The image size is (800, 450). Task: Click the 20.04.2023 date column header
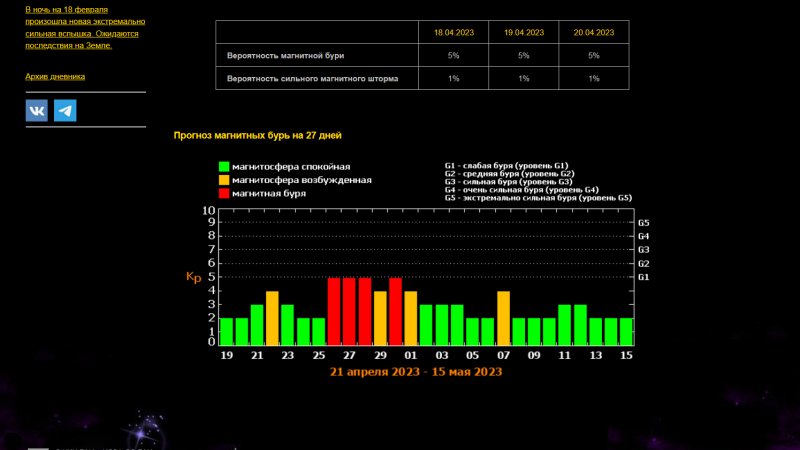point(594,33)
